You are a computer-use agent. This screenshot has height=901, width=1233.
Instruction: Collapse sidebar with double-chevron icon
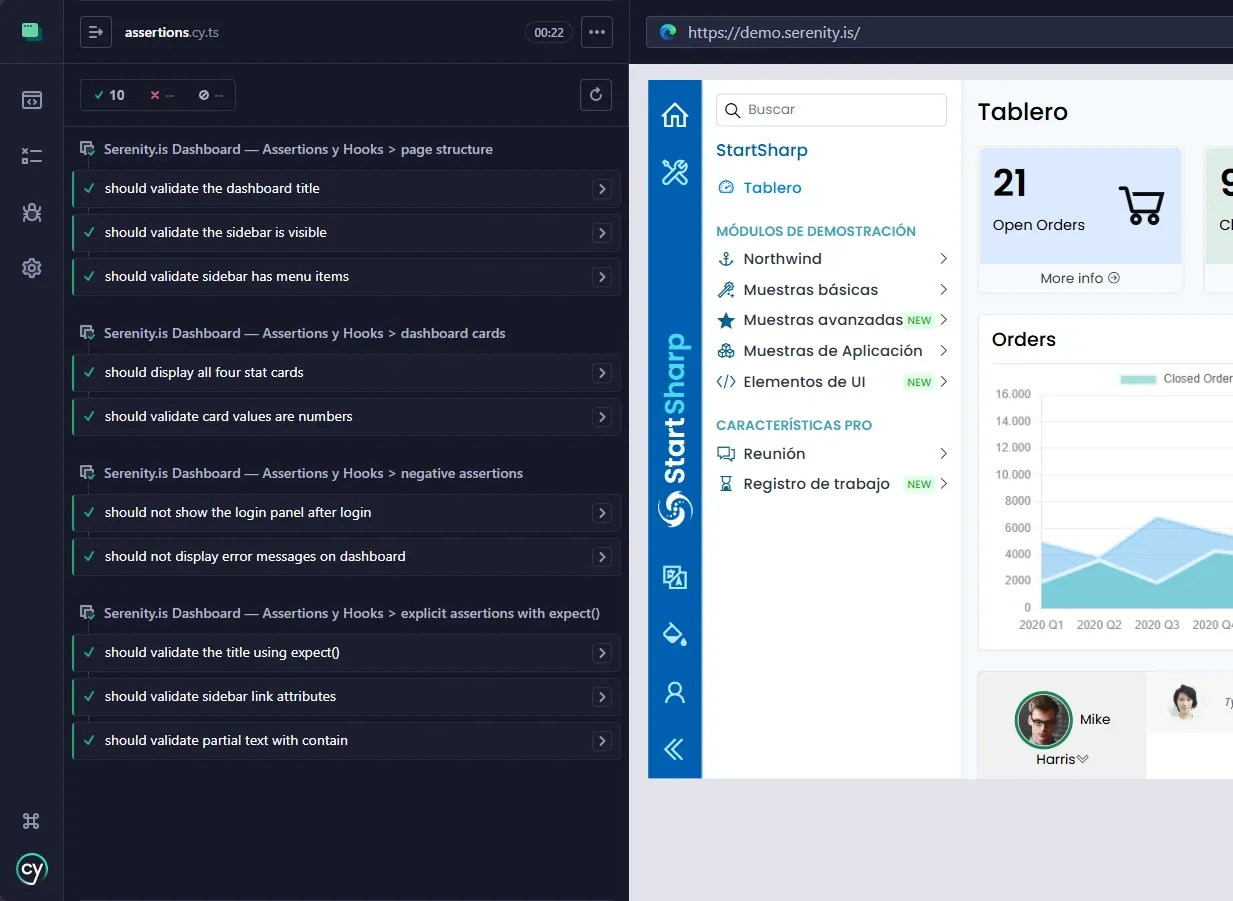[675, 749]
